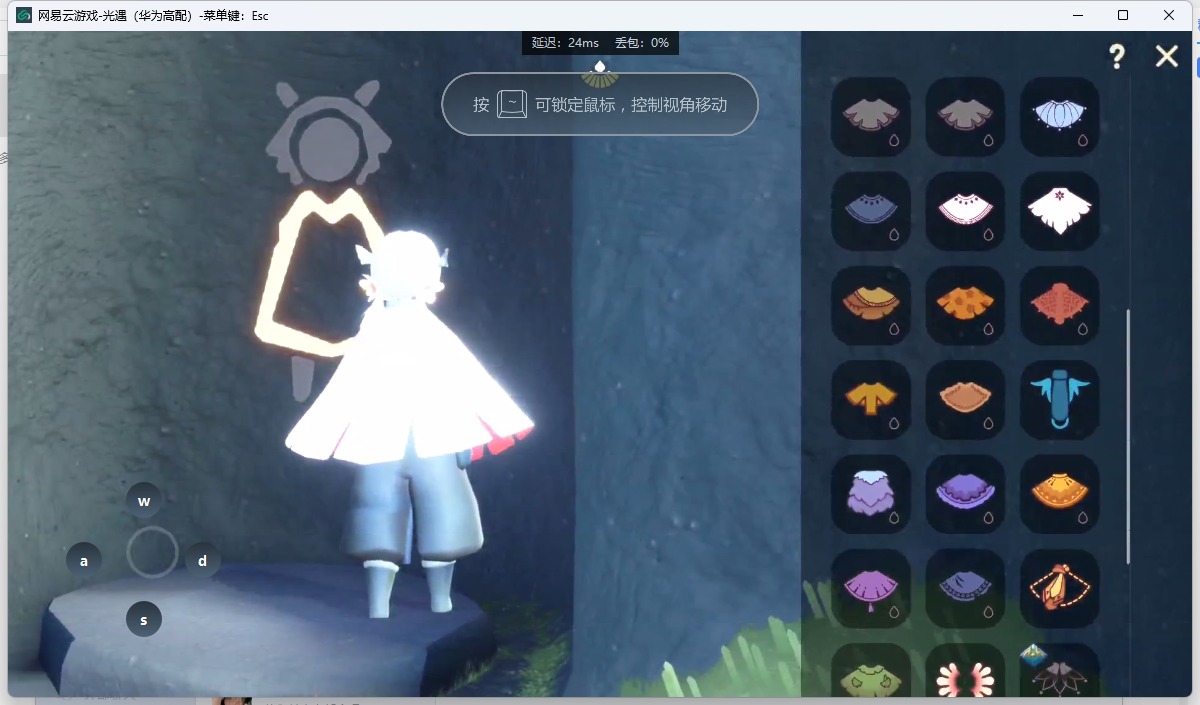
Task: Click the latency readout 延迟：24ms
Action: (x=565, y=43)
